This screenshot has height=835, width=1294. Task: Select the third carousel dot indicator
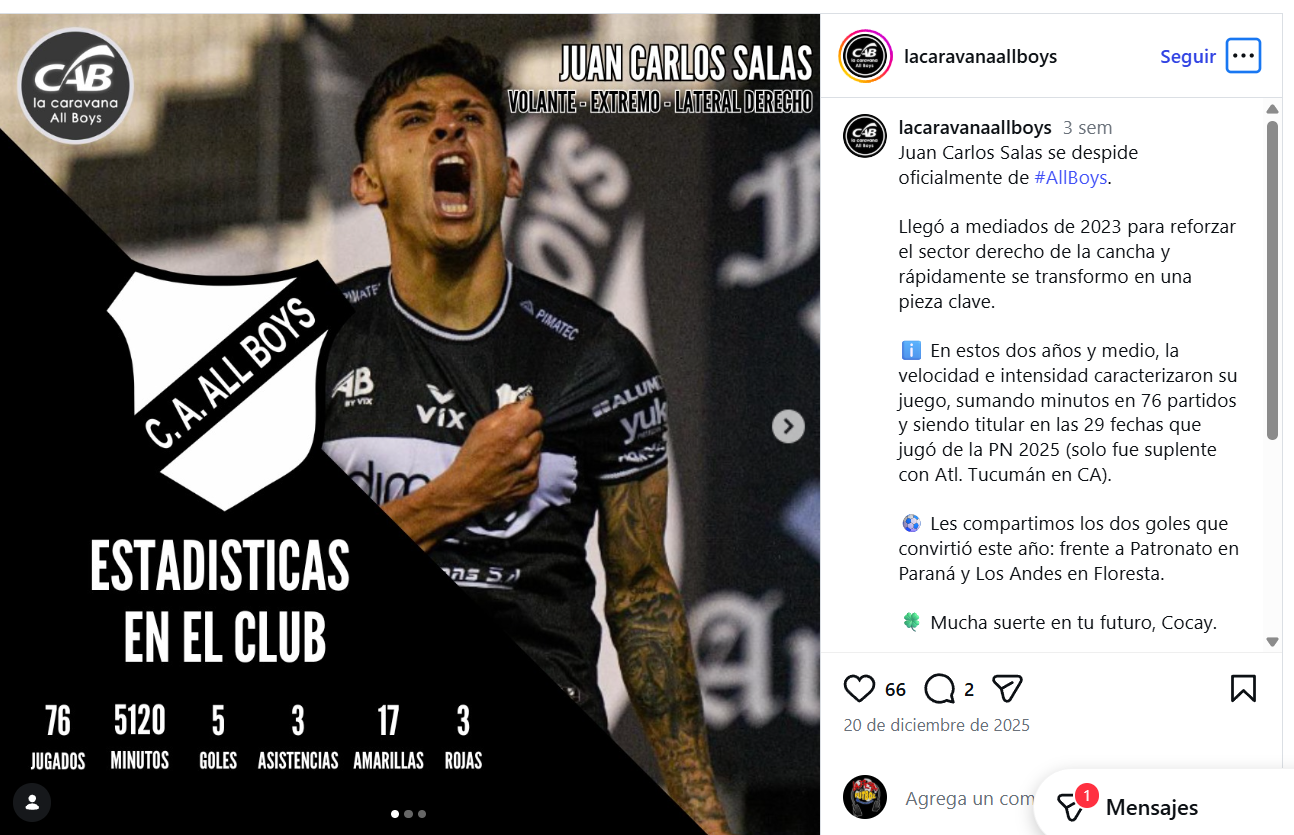[x=422, y=814]
